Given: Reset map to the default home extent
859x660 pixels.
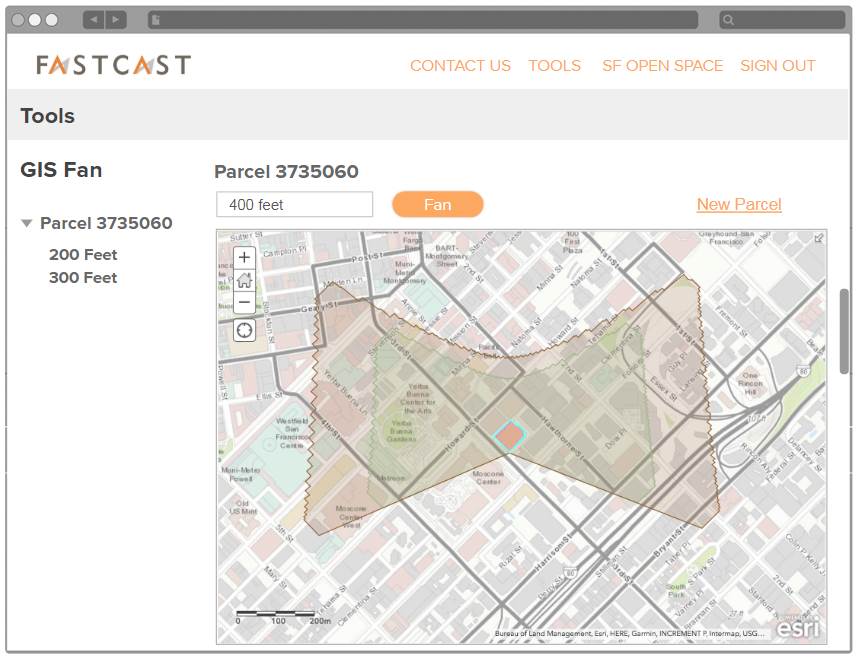Looking at the screenshot, I should (244, 280).
